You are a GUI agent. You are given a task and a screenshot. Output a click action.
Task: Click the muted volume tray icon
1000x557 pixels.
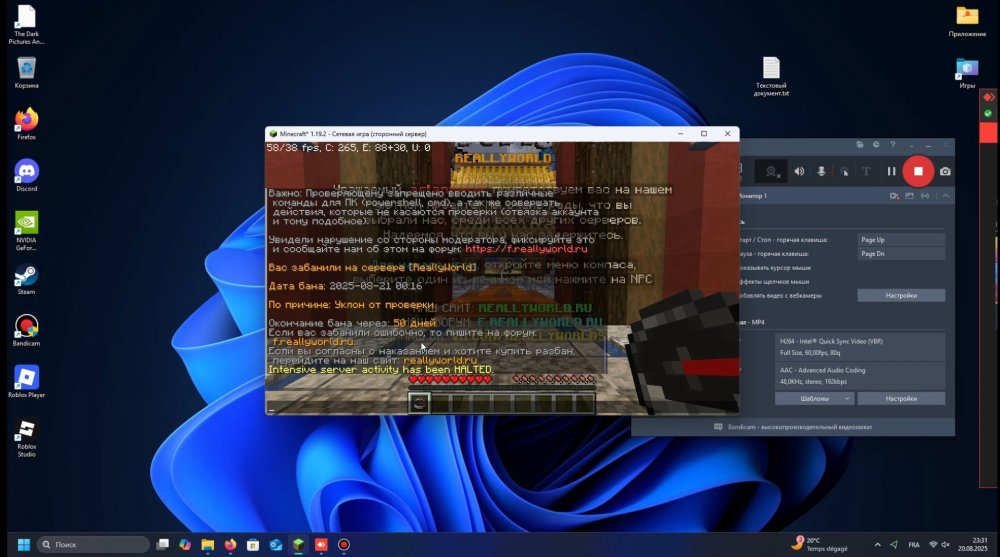point(945,544)
